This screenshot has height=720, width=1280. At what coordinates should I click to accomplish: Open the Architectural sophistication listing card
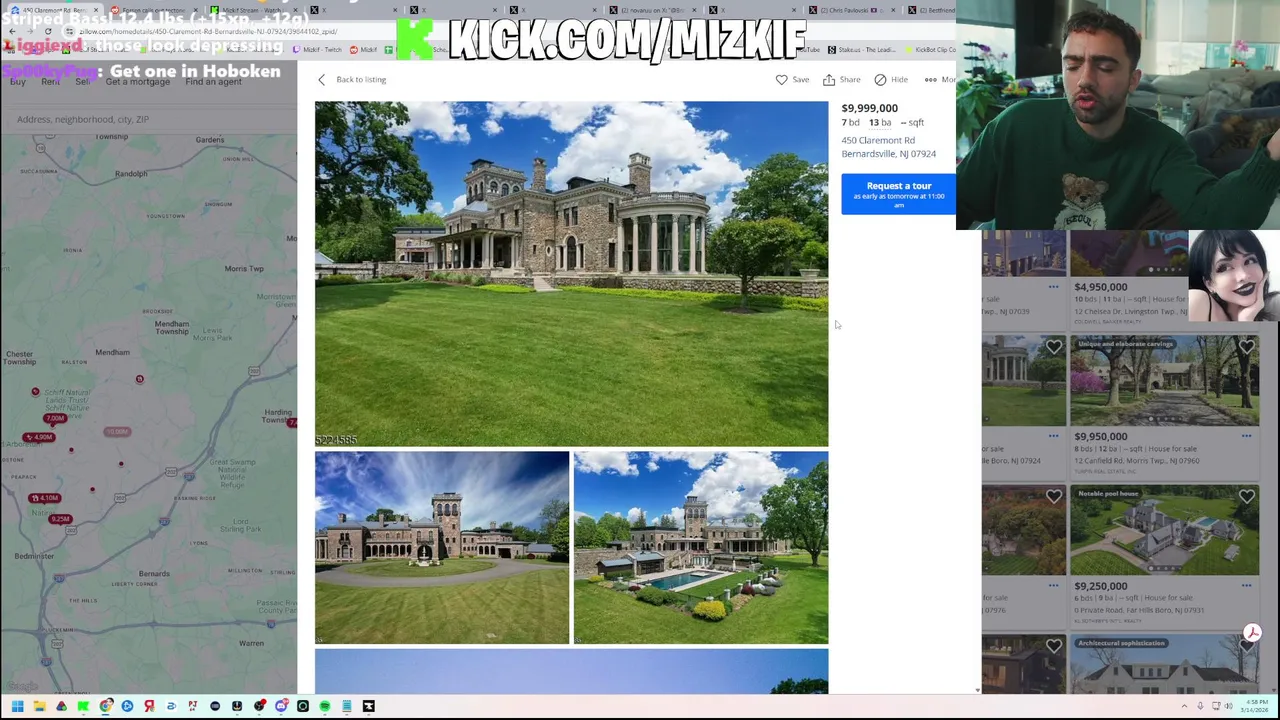[x=1165, y=663]
